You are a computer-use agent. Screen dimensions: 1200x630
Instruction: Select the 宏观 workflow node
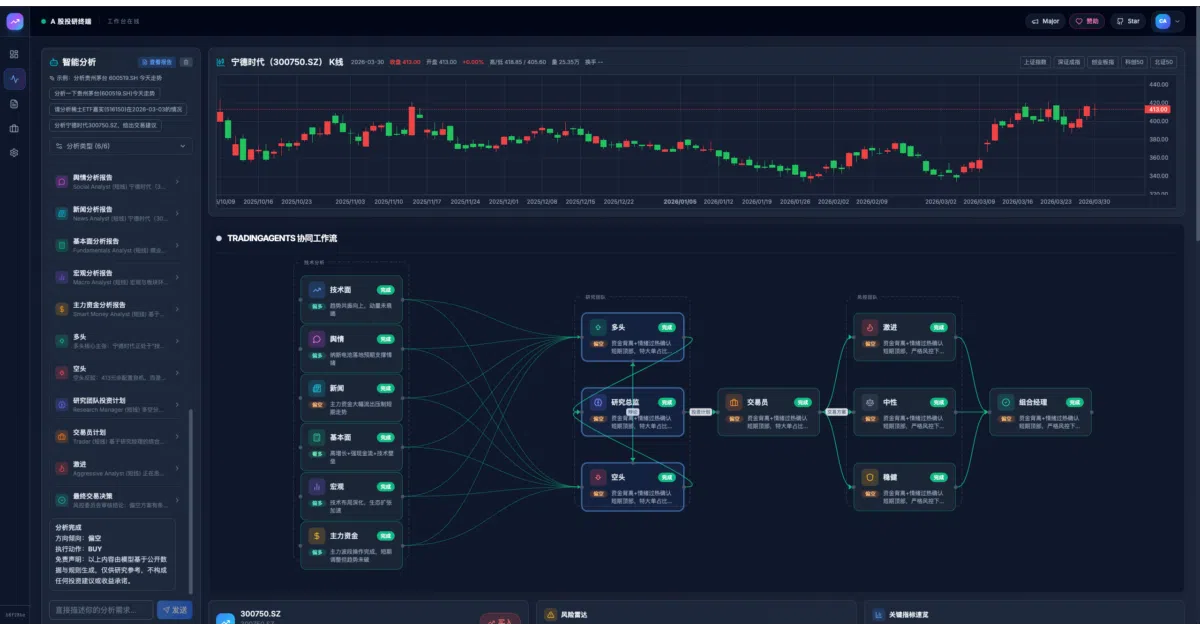click(352, 496)
